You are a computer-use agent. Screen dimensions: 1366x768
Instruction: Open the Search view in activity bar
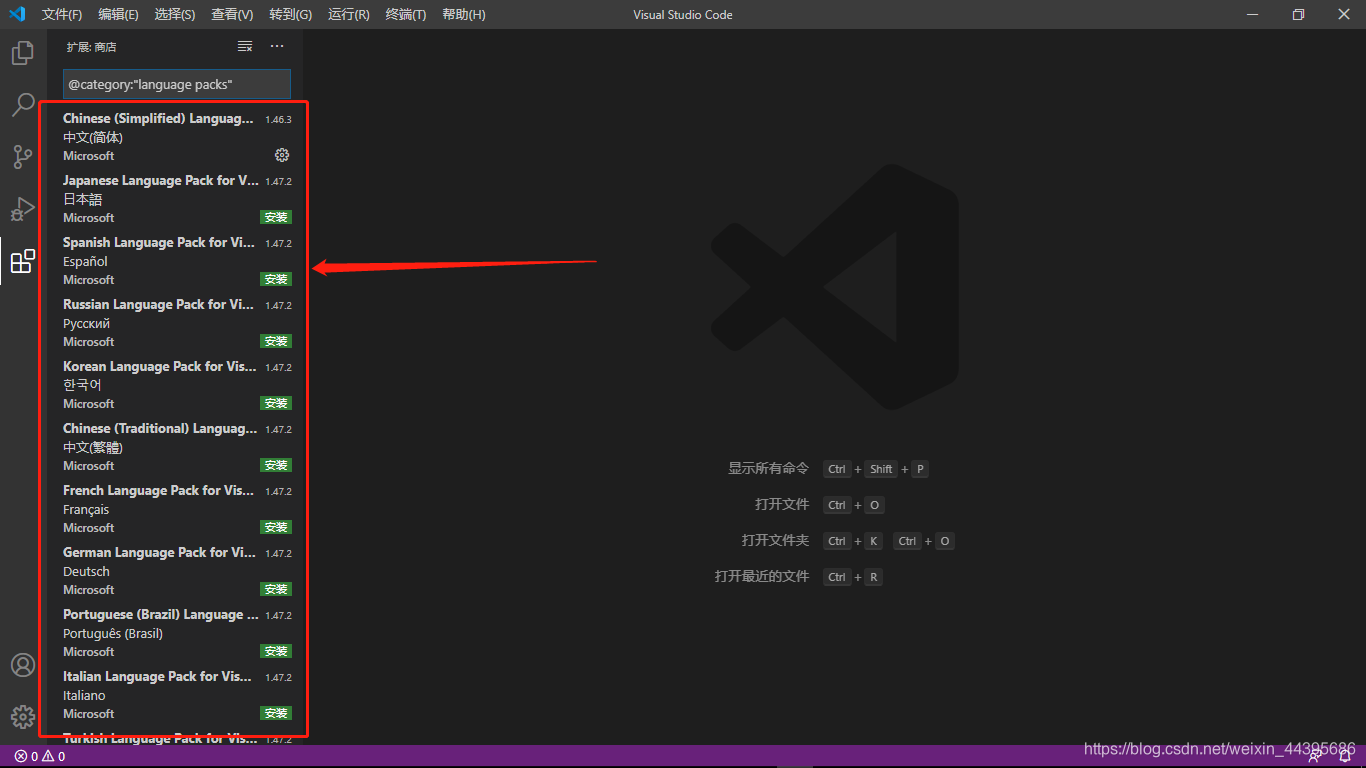[x=23, y=105]
